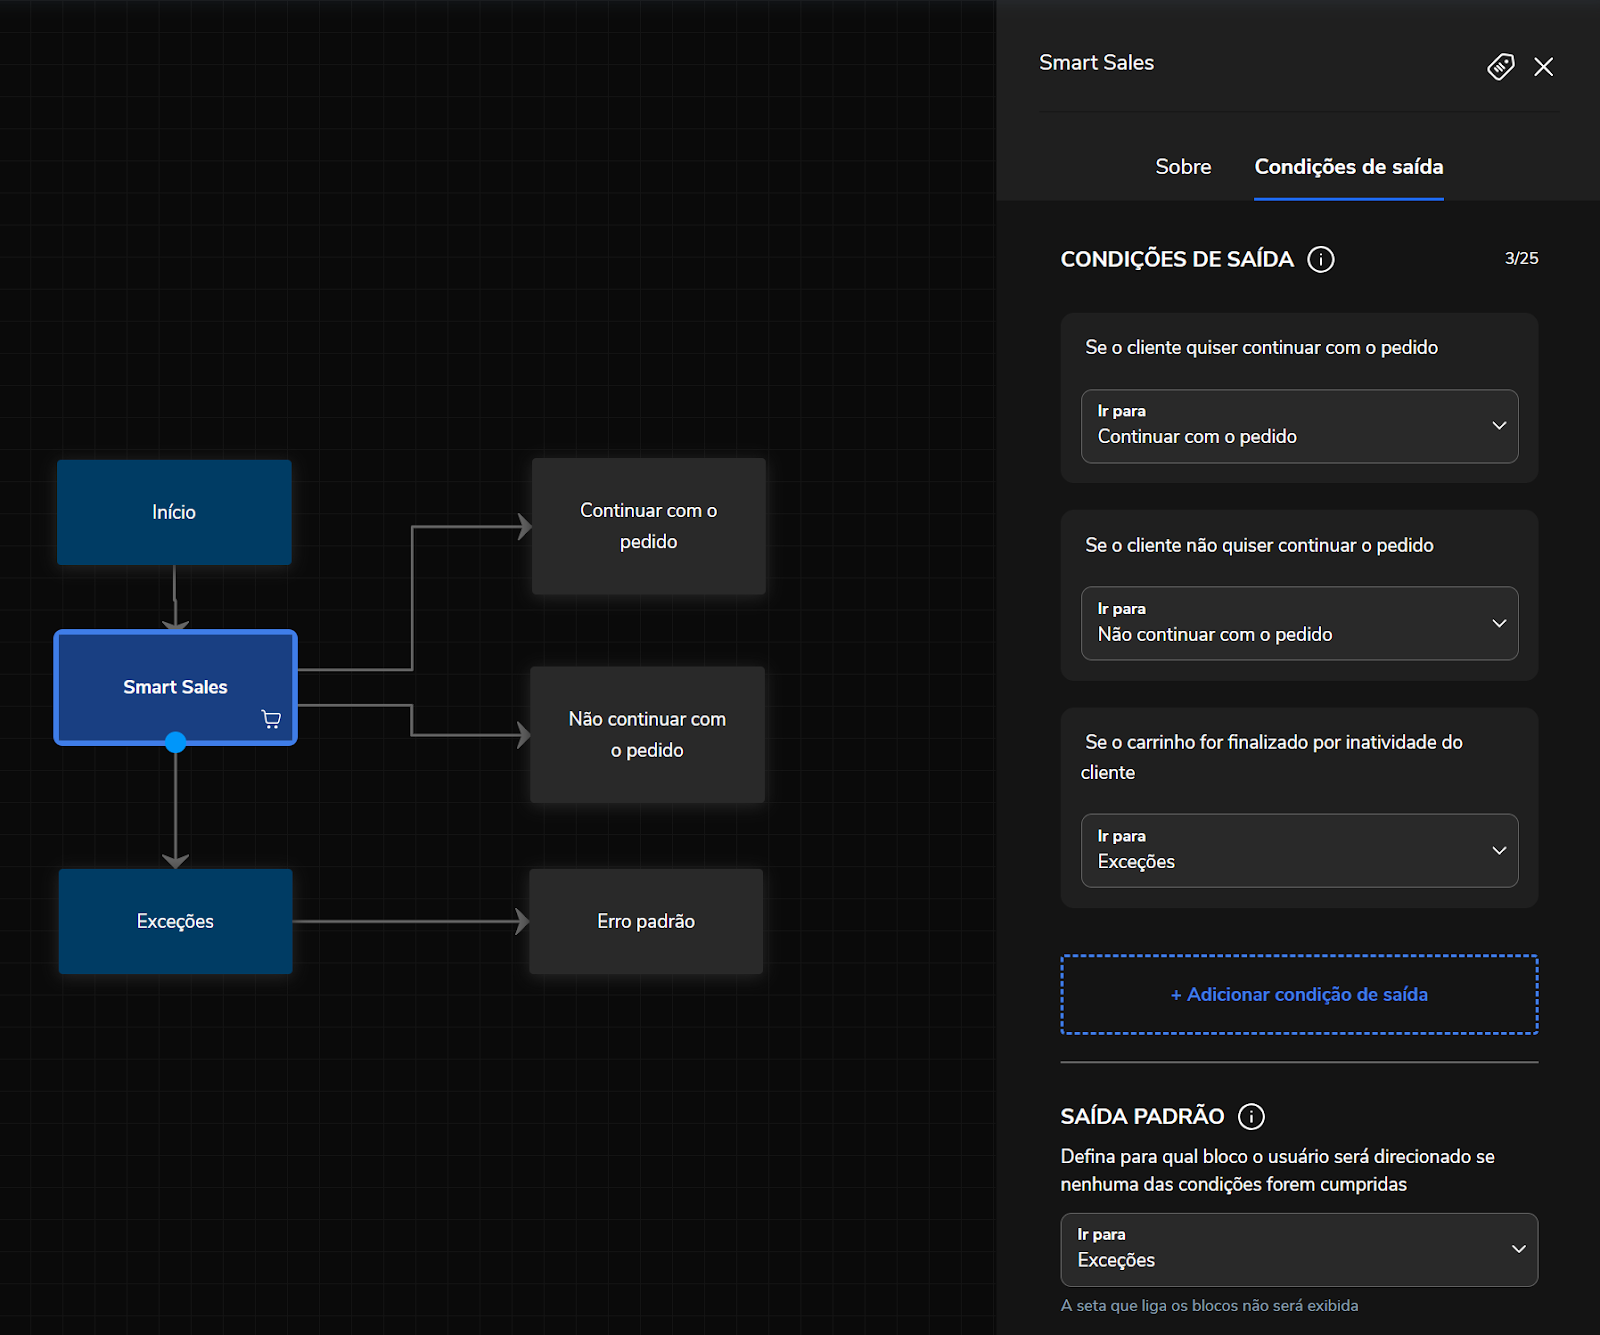Select the Início block on canvas

tap(174, 512)
